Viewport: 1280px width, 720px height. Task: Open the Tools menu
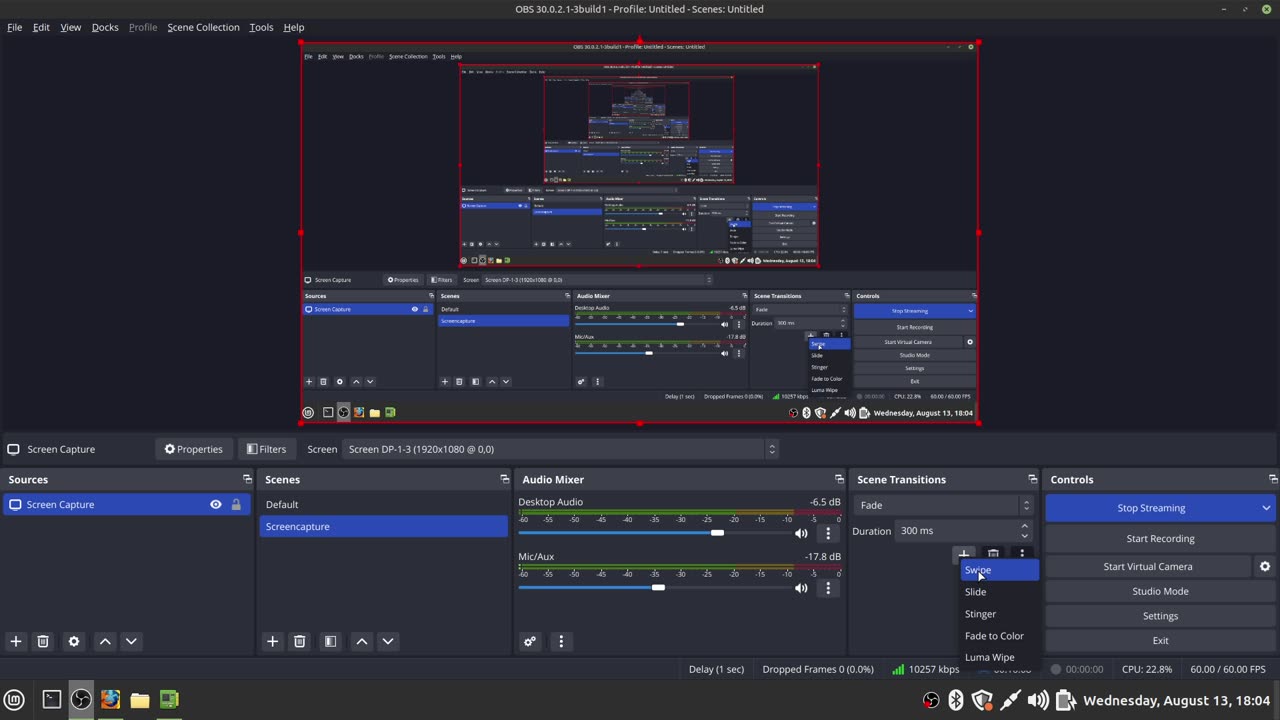coord(261,27)
